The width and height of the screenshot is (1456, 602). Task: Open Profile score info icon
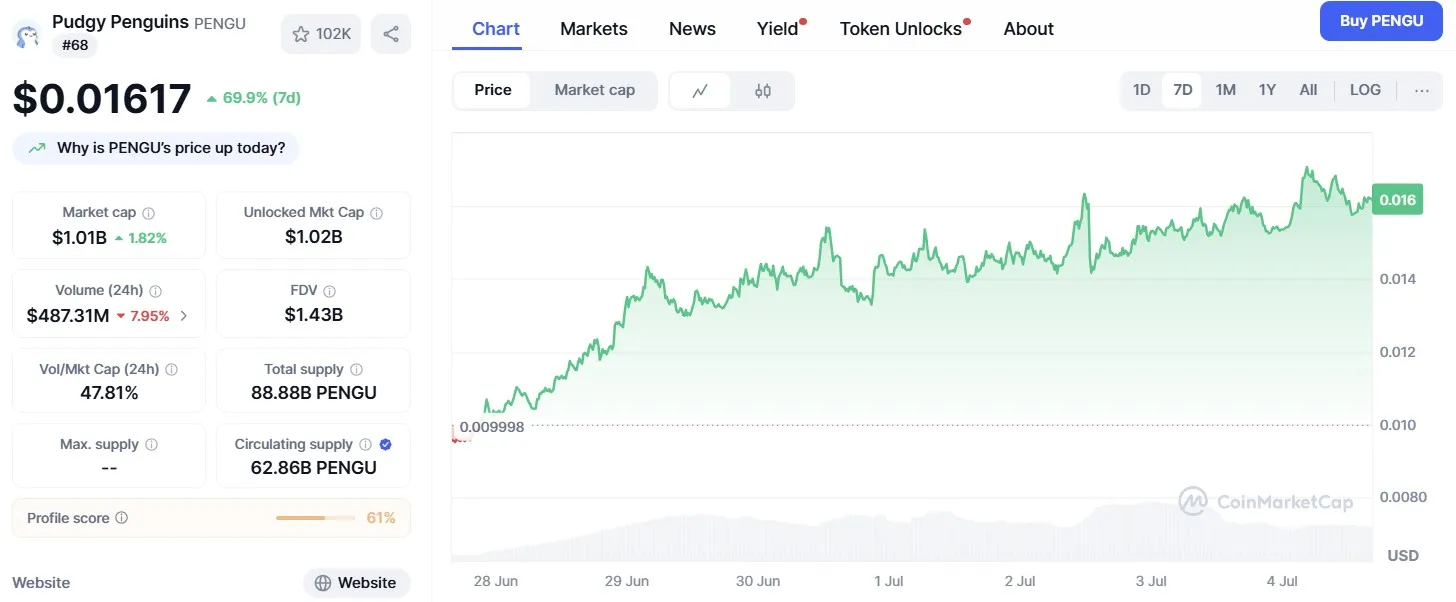122,518
